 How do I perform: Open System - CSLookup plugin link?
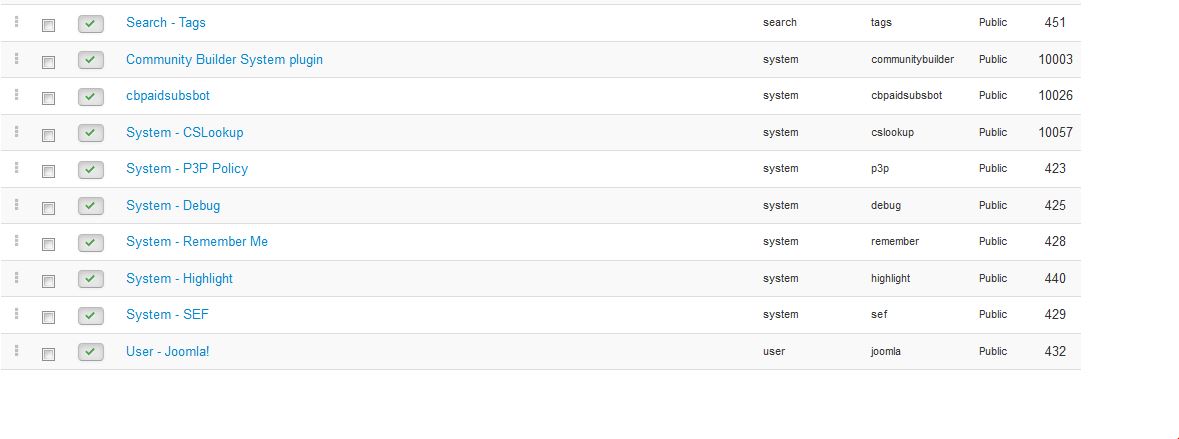(x=184, y=132)
